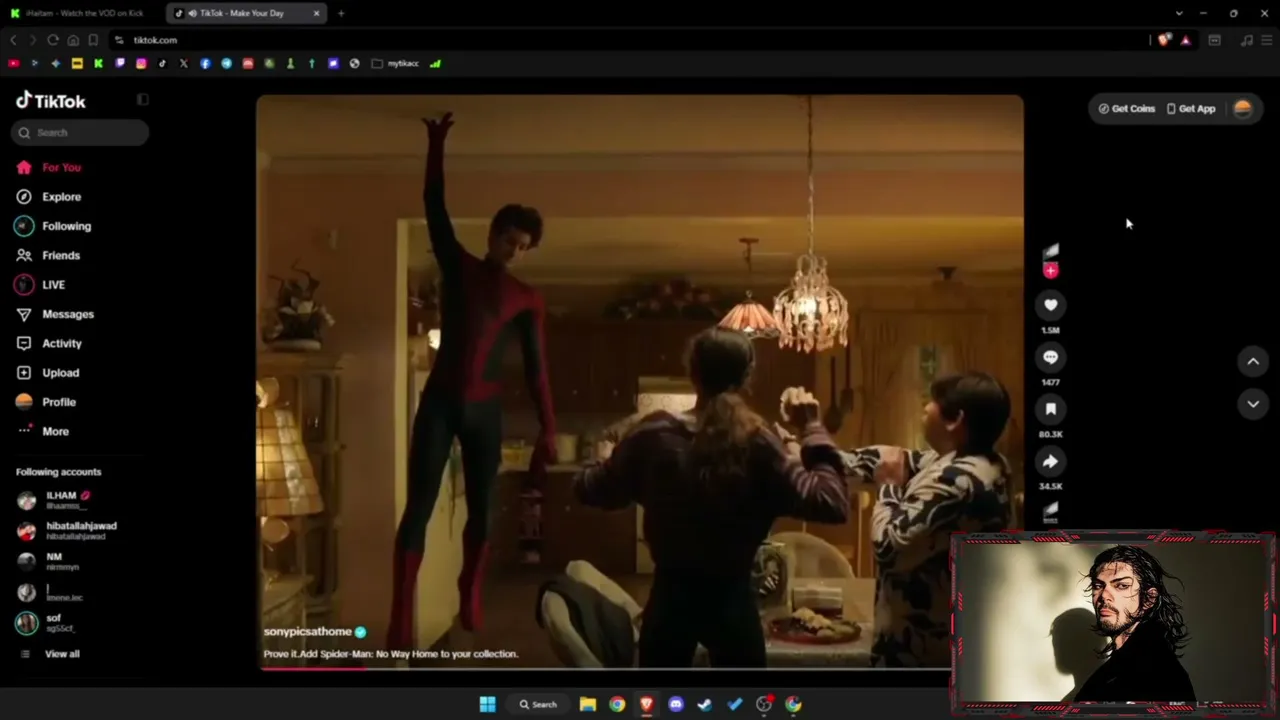1280x720 pixels.
Task: Click the TikTok search field
Action: (x=80, y=132)
